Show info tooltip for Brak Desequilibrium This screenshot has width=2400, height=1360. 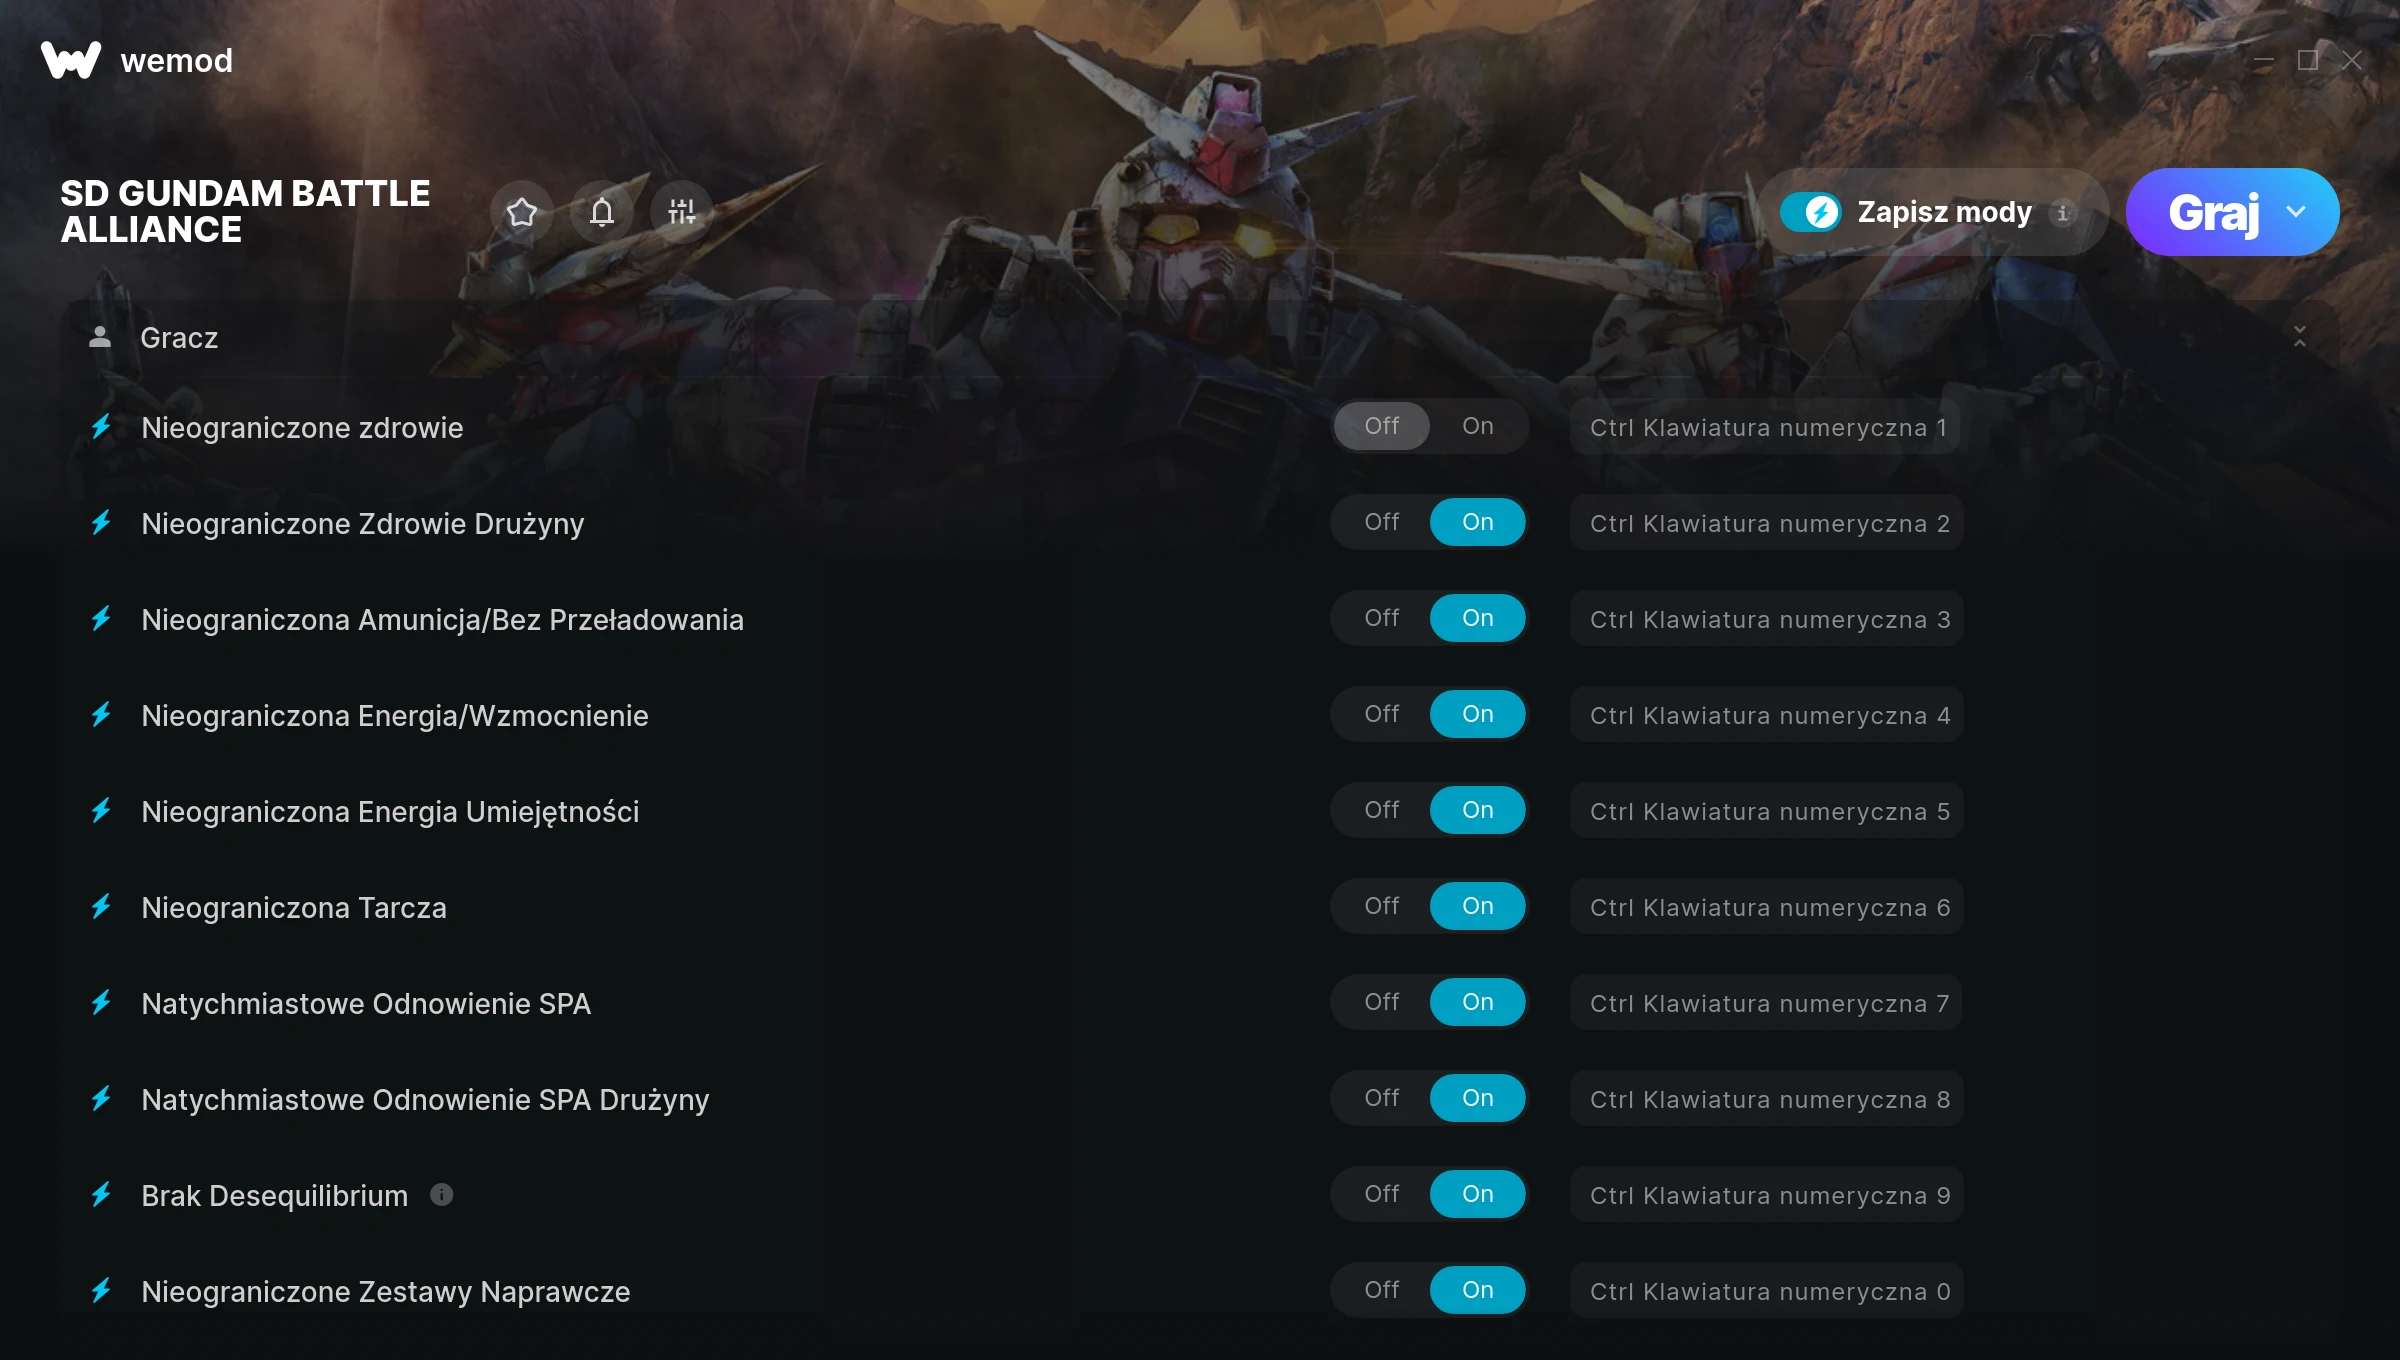pos(442,1194)
